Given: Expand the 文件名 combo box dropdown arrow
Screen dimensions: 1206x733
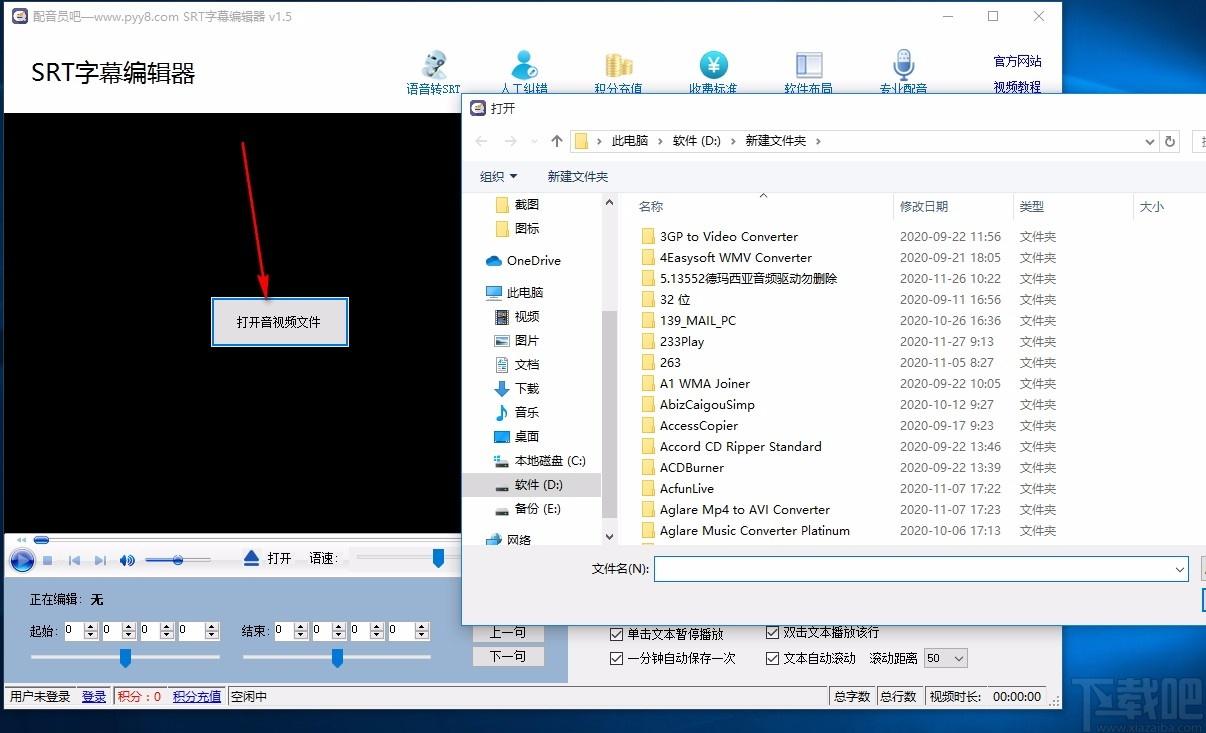Looking at the screenshot, I should pos(1180,569).
